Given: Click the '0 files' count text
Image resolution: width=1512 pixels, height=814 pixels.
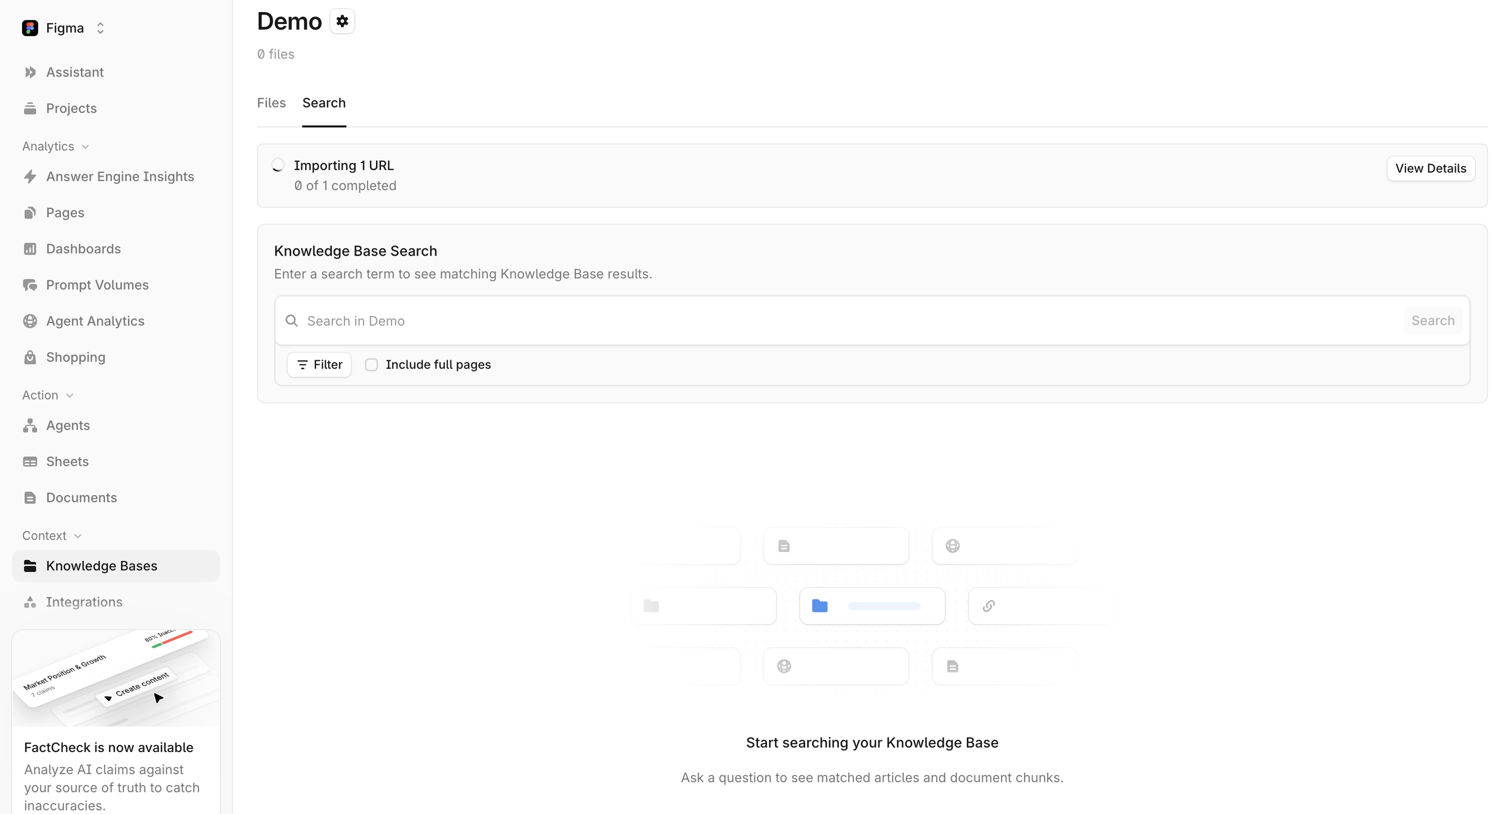Looking at the screenshot, I should point(276,54).
